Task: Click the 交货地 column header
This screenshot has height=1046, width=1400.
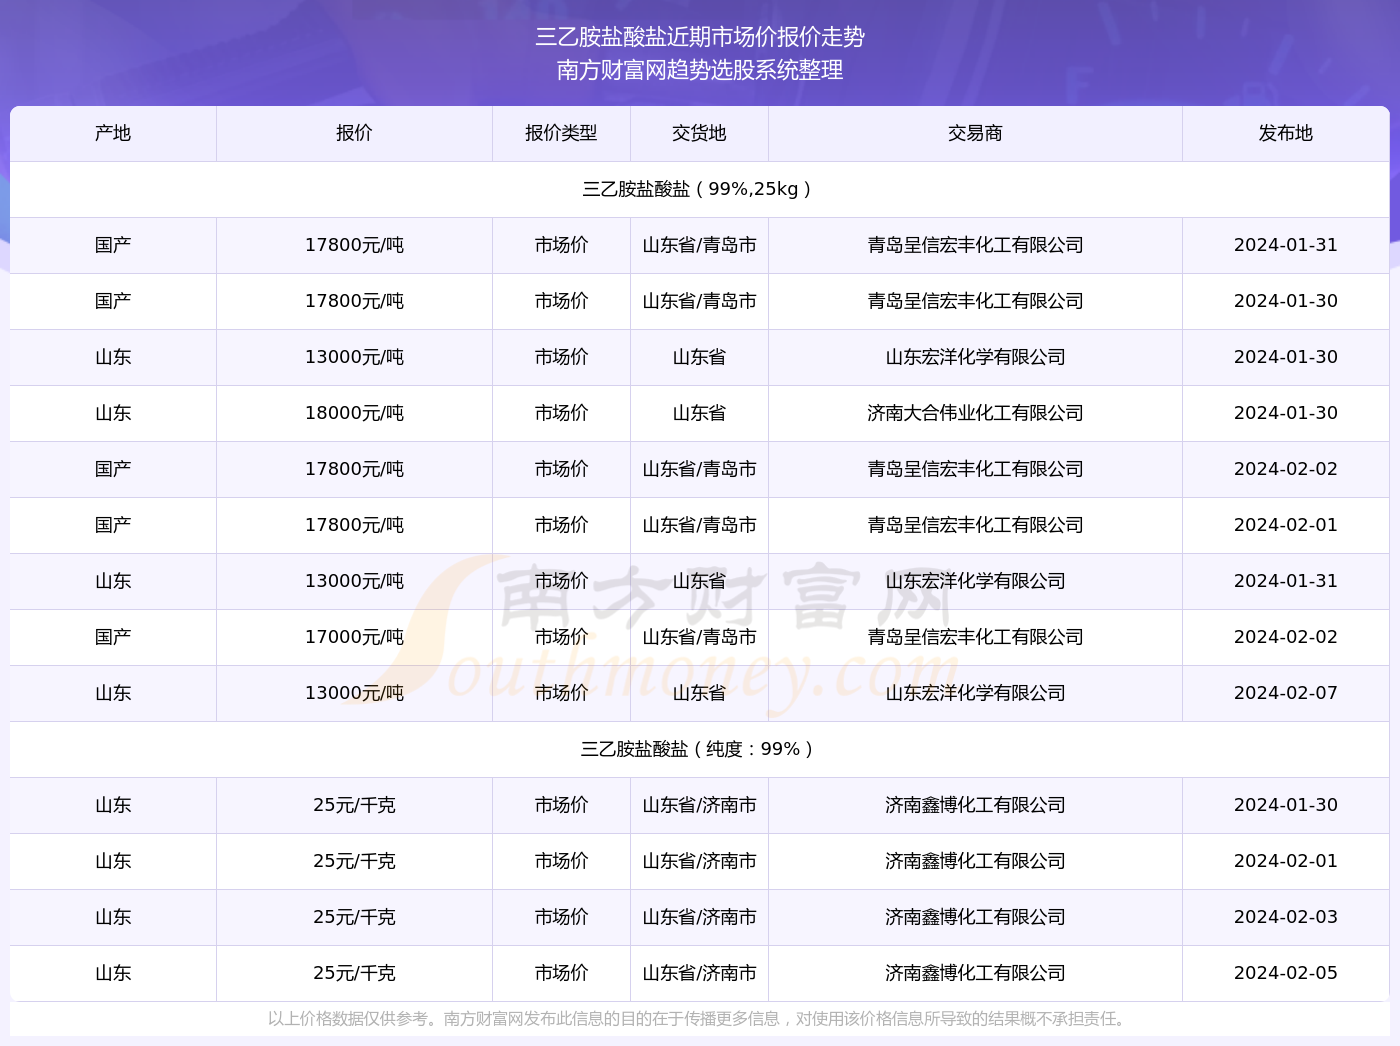Action: pyautogui.click(x=699, y=133)
